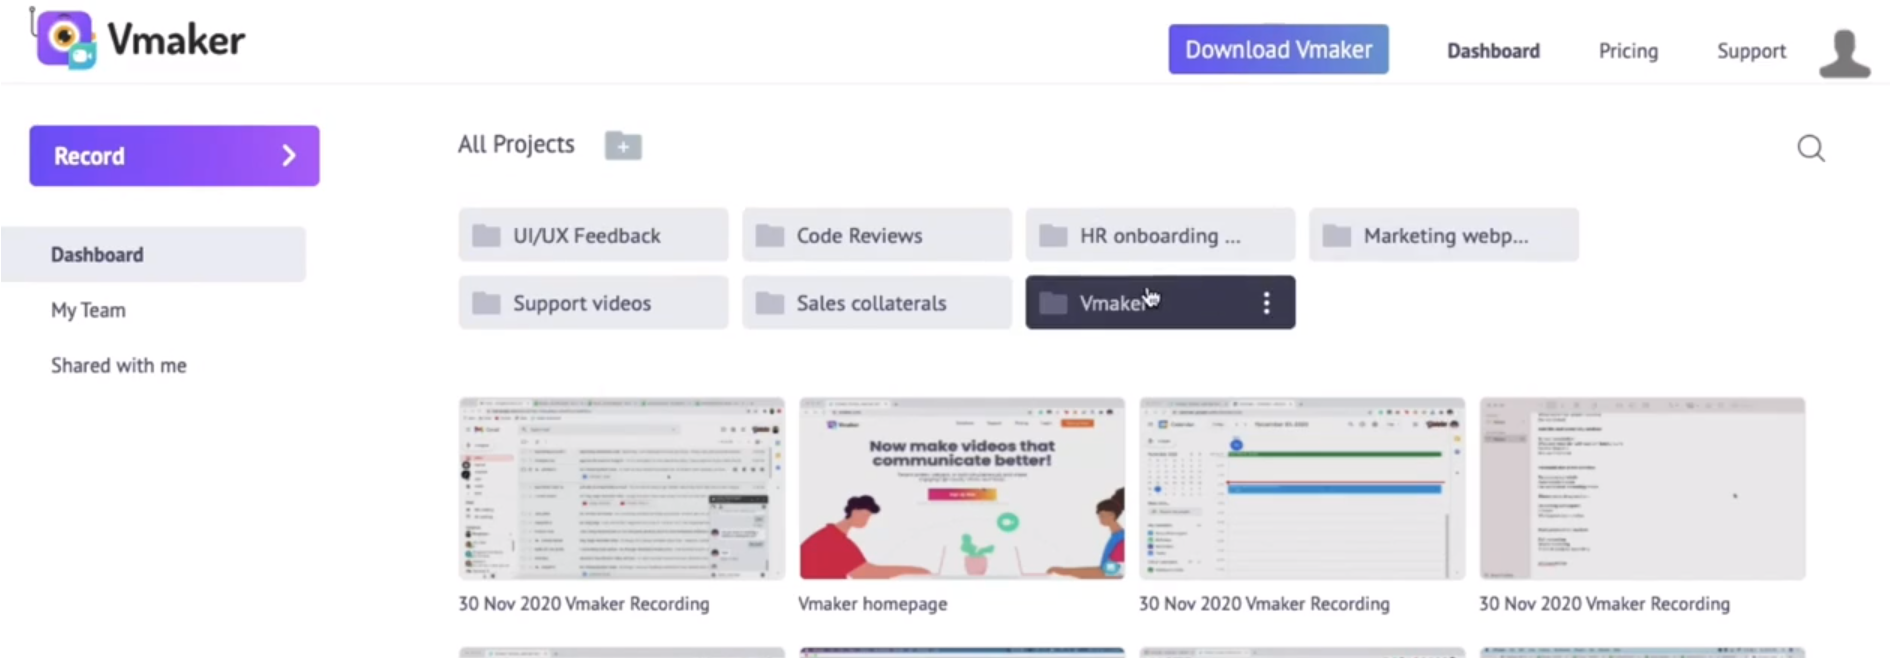Screen dimensions: 1890x658
Task: Open the Support page
Action: [1751, 51]
